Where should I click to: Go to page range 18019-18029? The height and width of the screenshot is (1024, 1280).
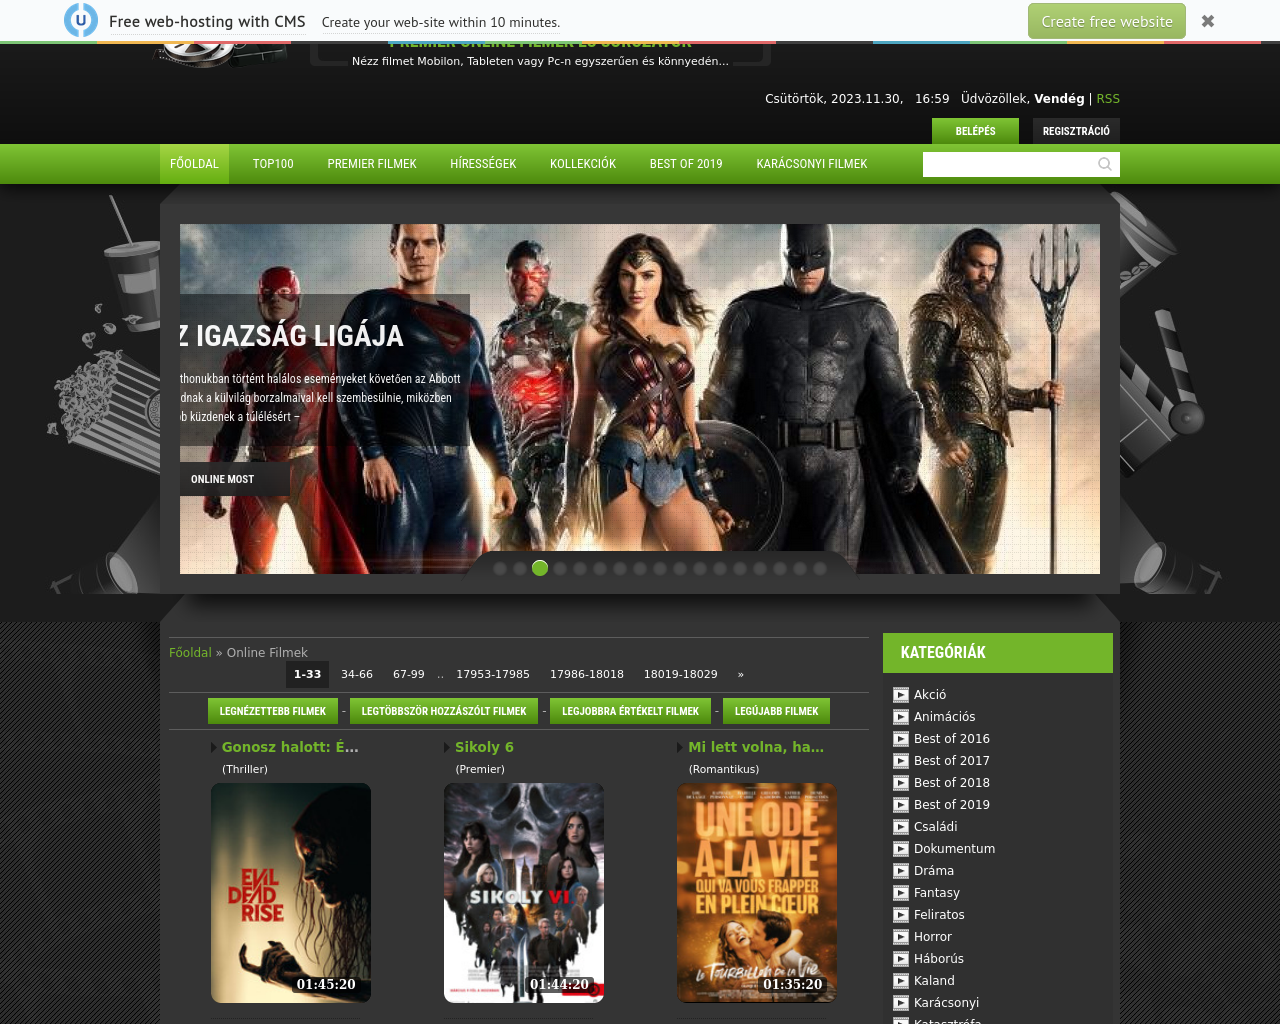point(681,674)
